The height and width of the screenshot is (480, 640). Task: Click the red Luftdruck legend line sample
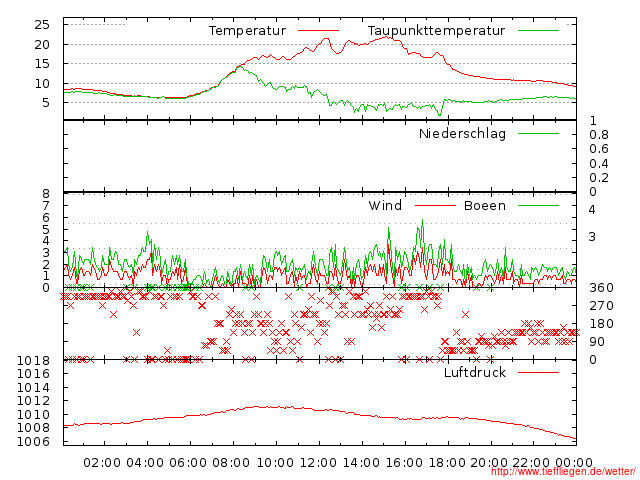[x=538, y=372]
